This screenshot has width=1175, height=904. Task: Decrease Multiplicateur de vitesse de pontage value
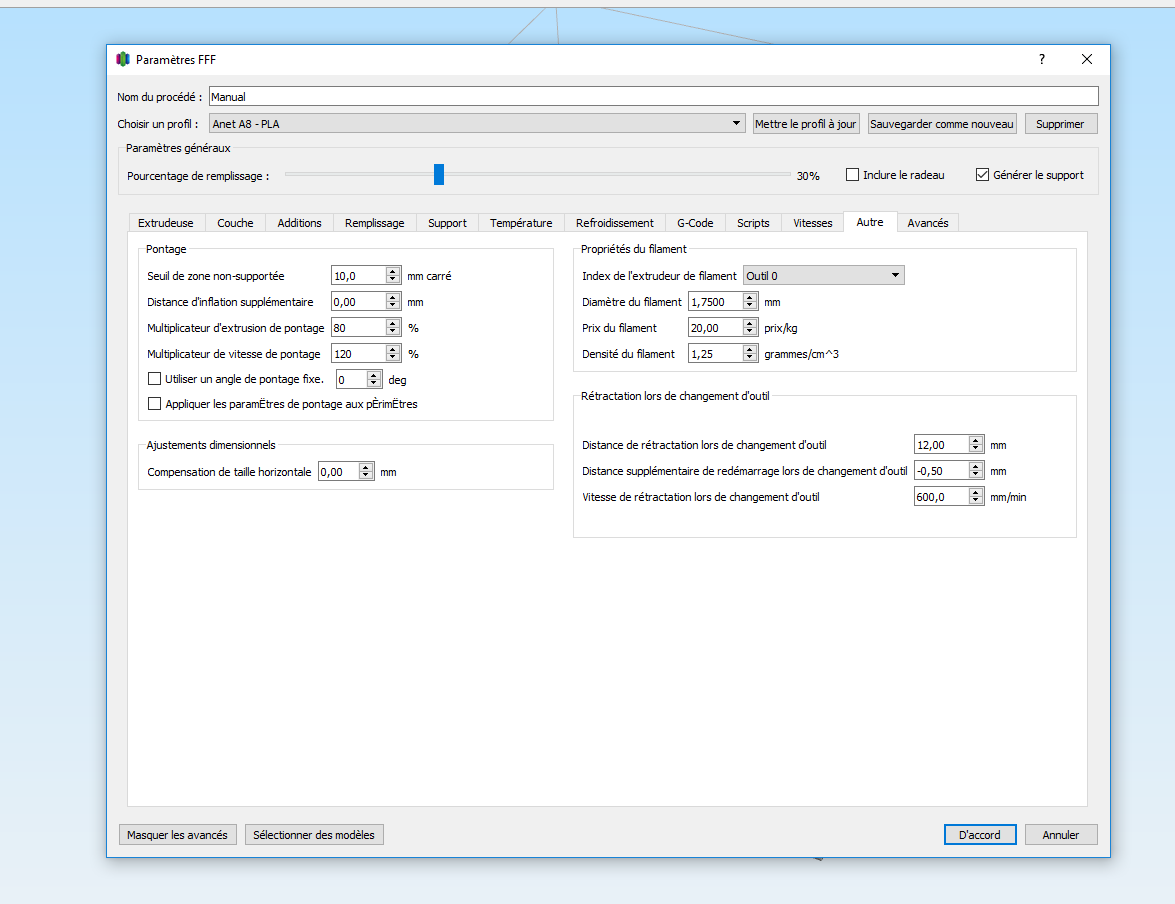coord(393,358)
